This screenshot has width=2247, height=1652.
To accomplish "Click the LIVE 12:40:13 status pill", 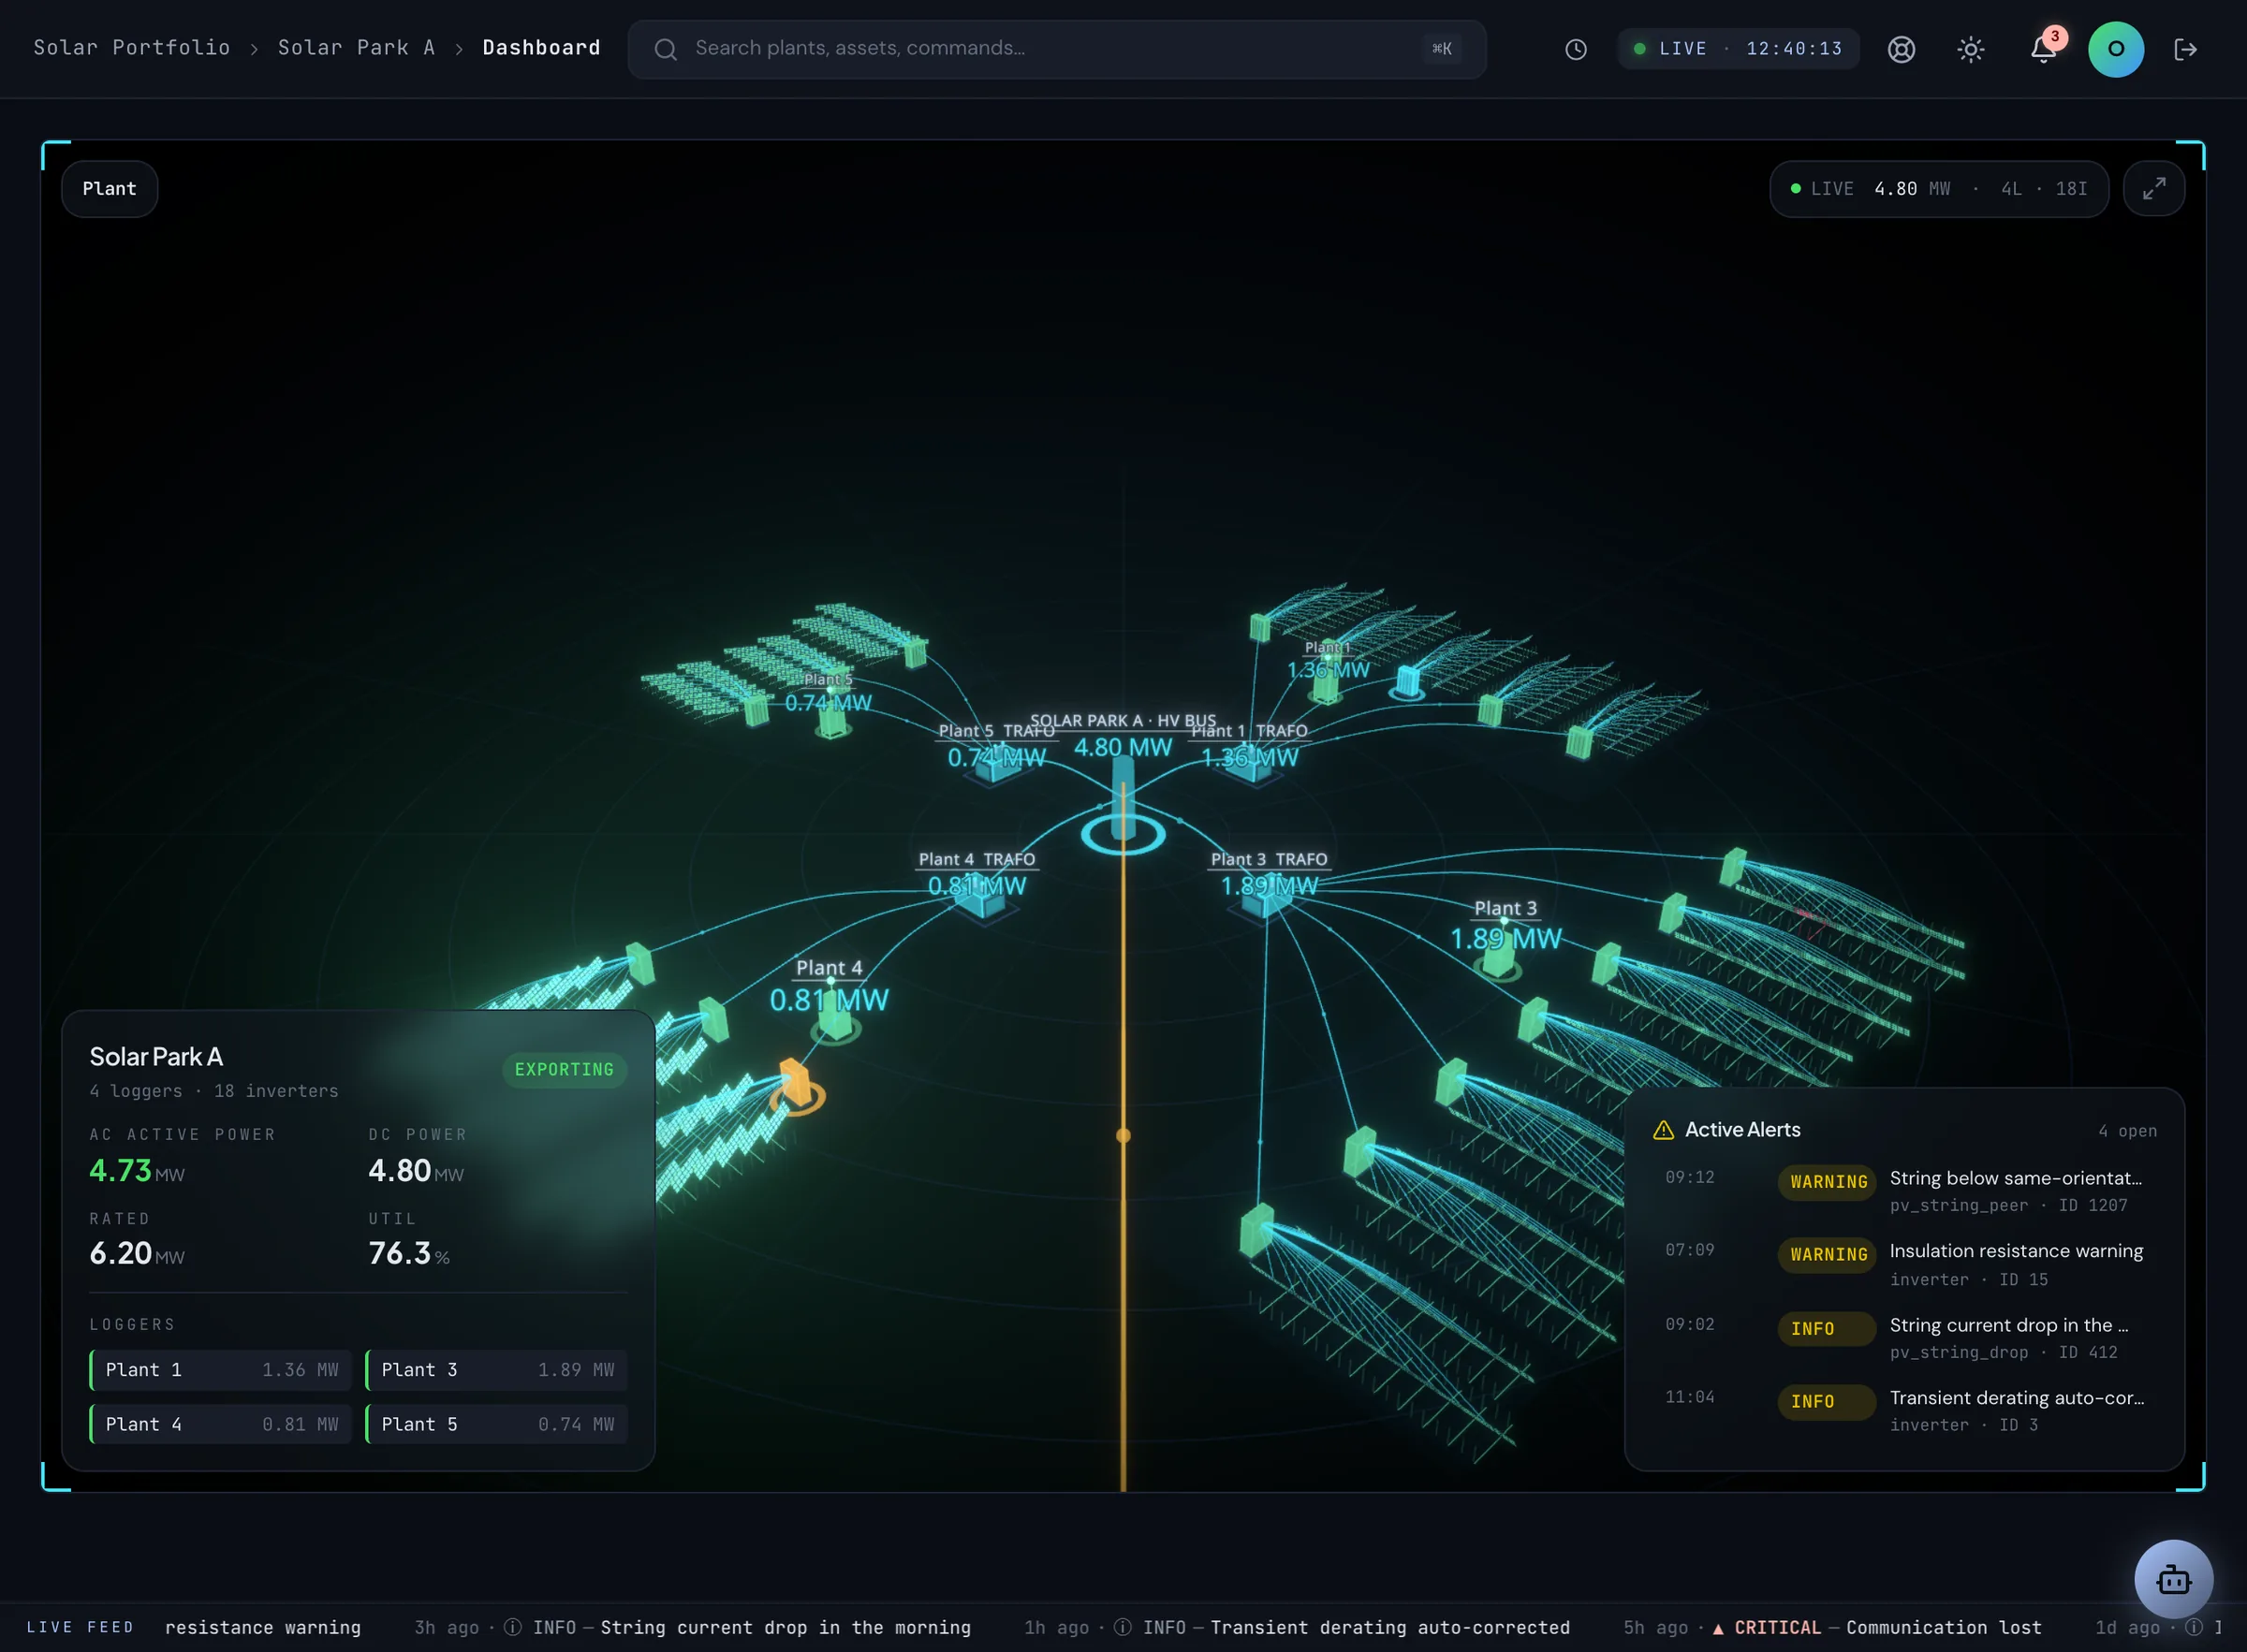I will point(1737,49).
